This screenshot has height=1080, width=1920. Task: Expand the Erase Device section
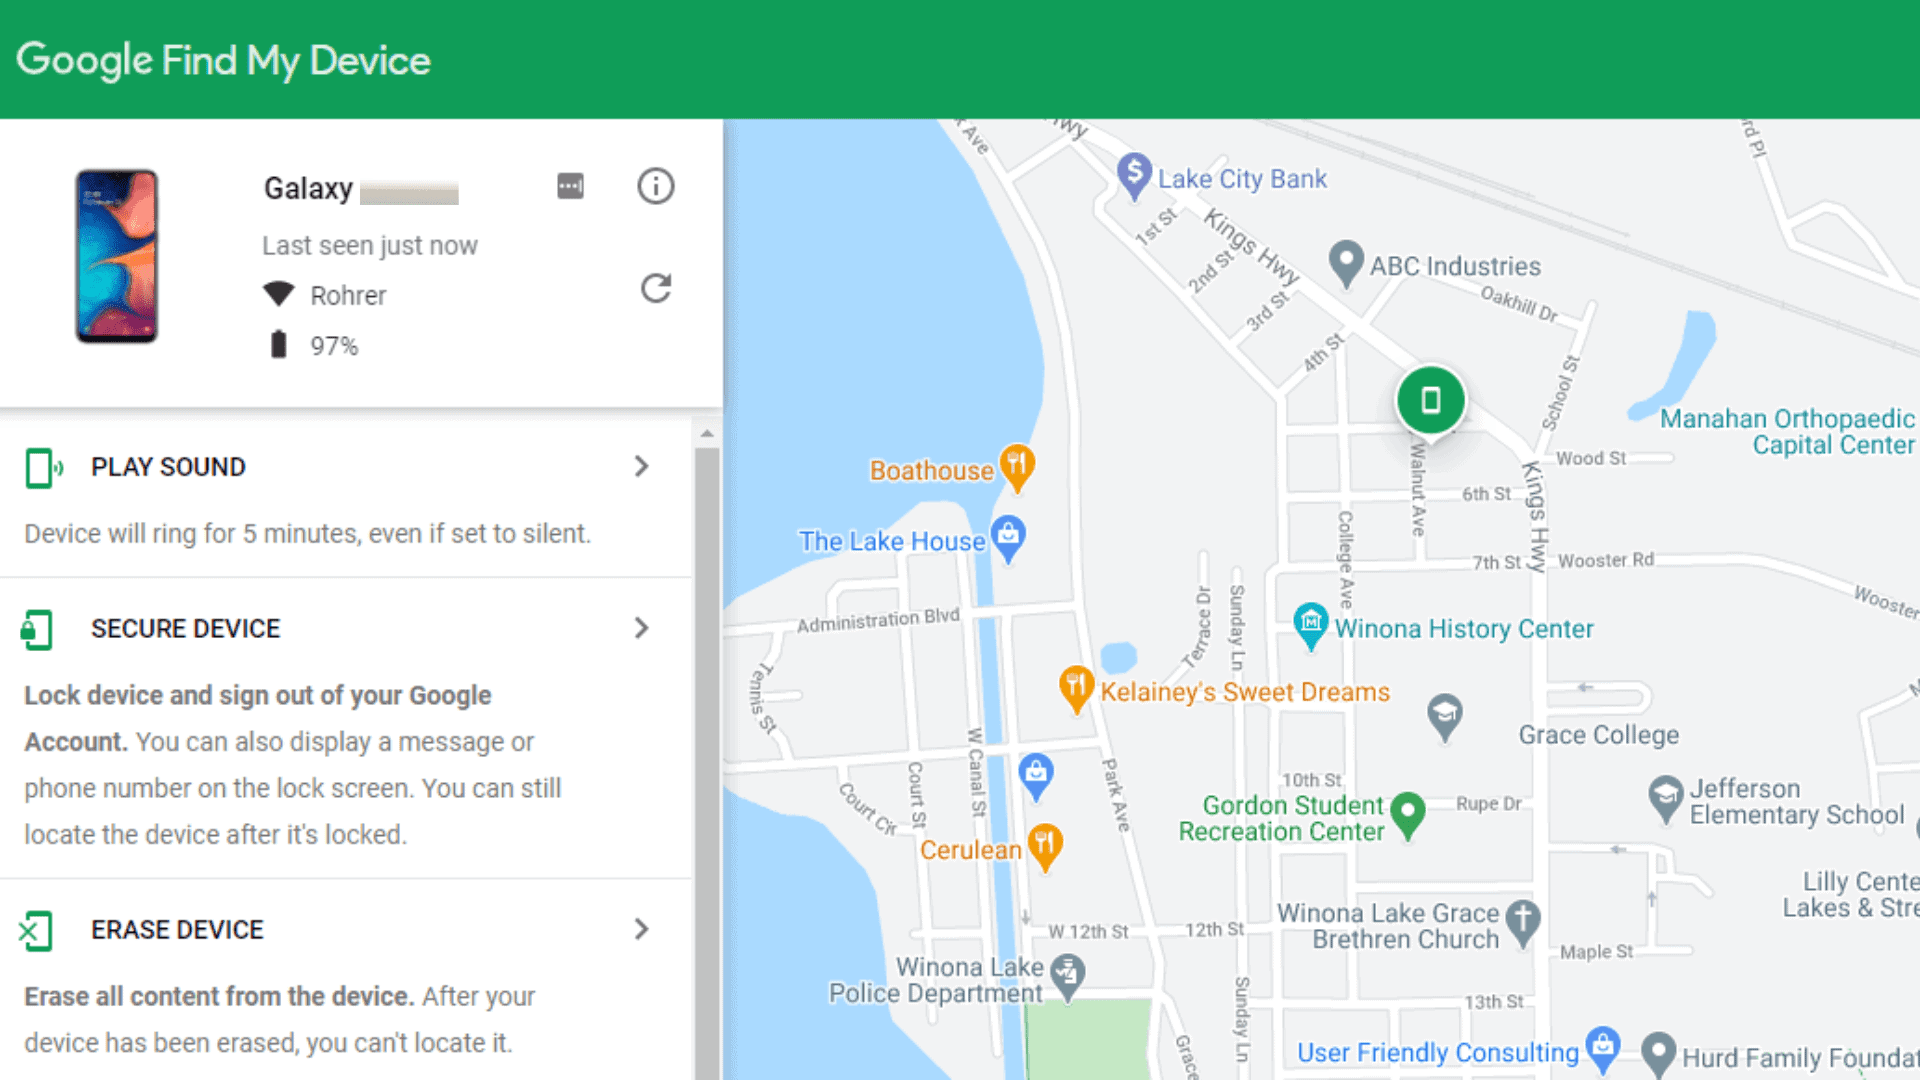[642, 928]
